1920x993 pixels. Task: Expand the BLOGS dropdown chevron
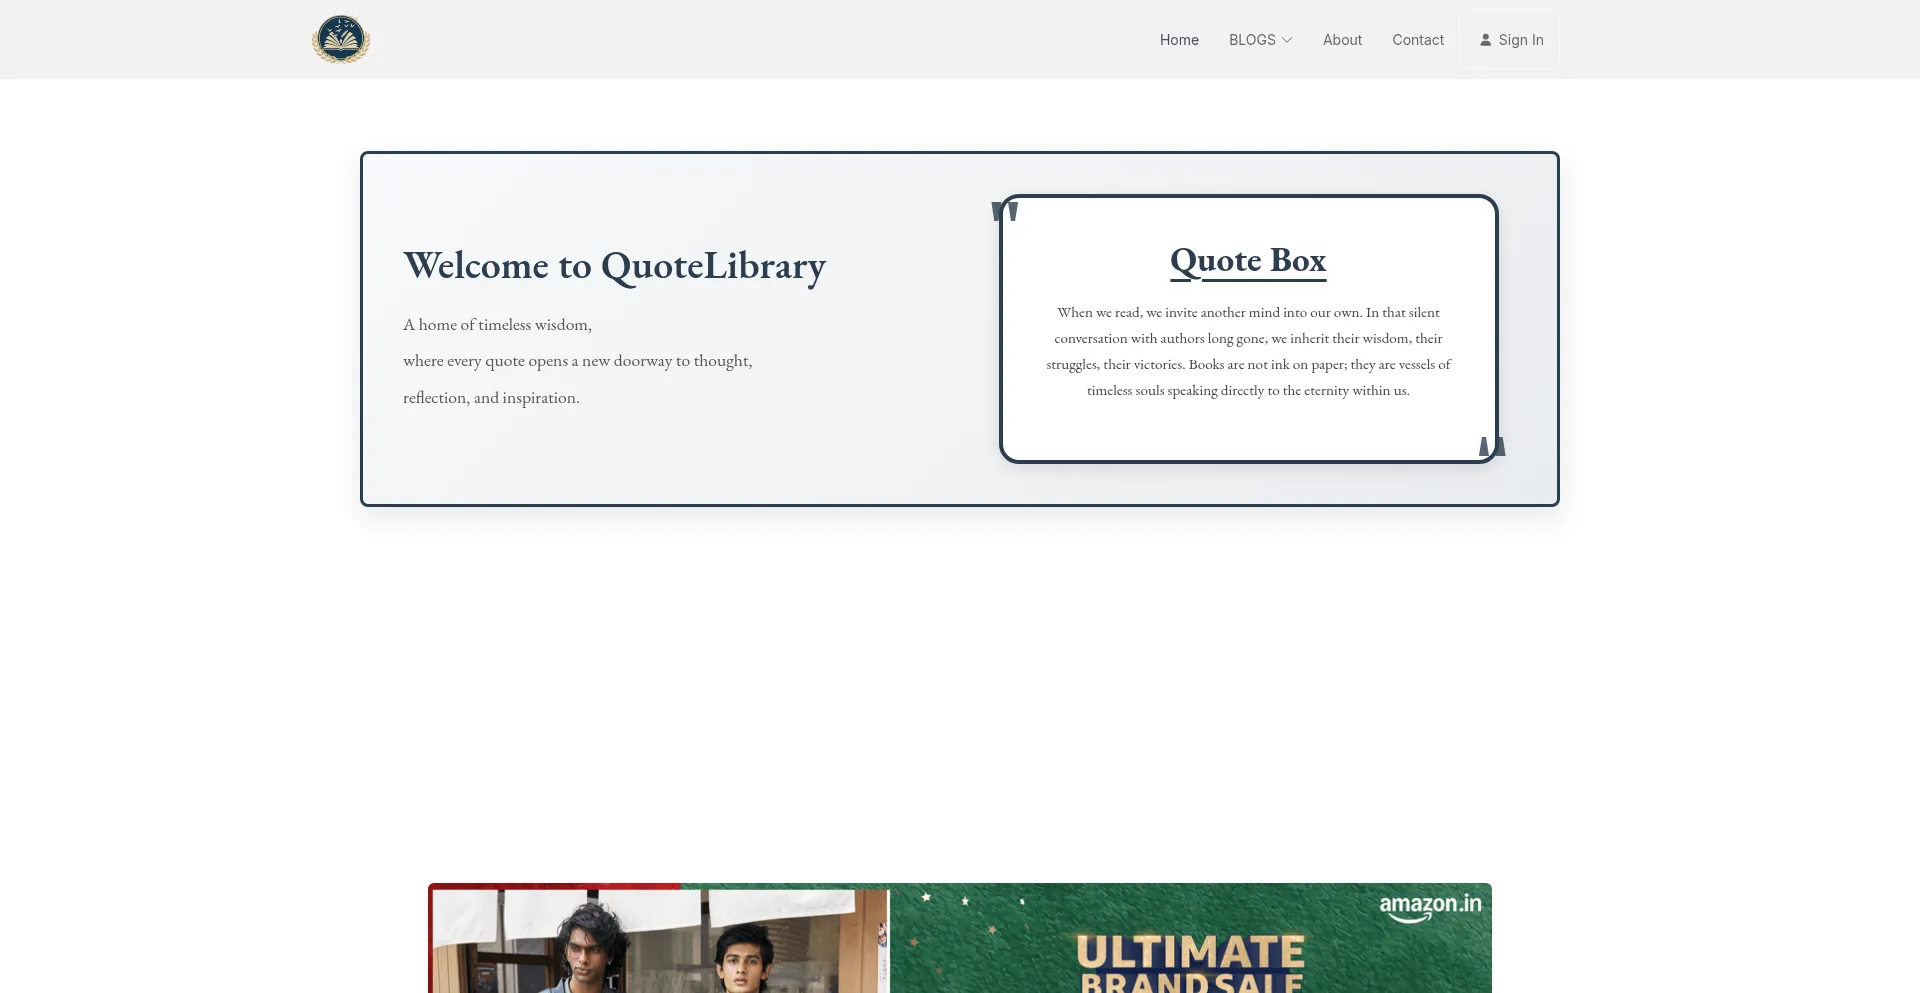(x=1287, y=40)
